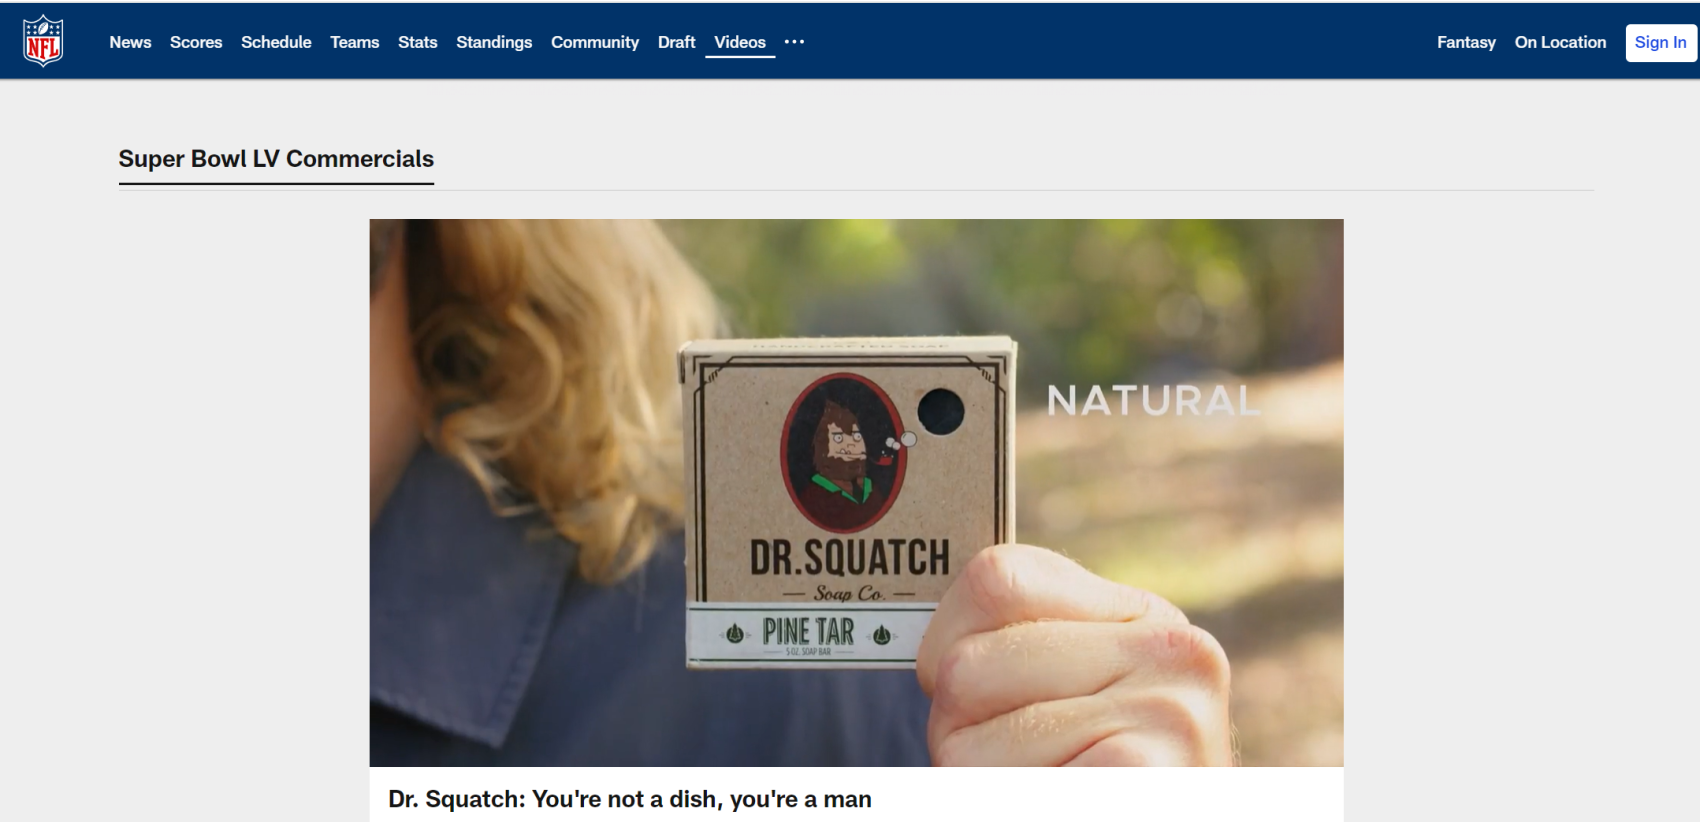The image size is (1700, 822).
Task: Open the News section
Action: pyautogui.click(x=130, y=42)
